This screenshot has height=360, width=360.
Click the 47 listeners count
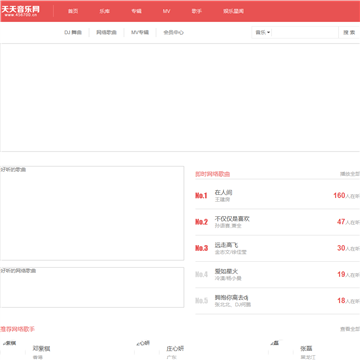coord(341,222)
